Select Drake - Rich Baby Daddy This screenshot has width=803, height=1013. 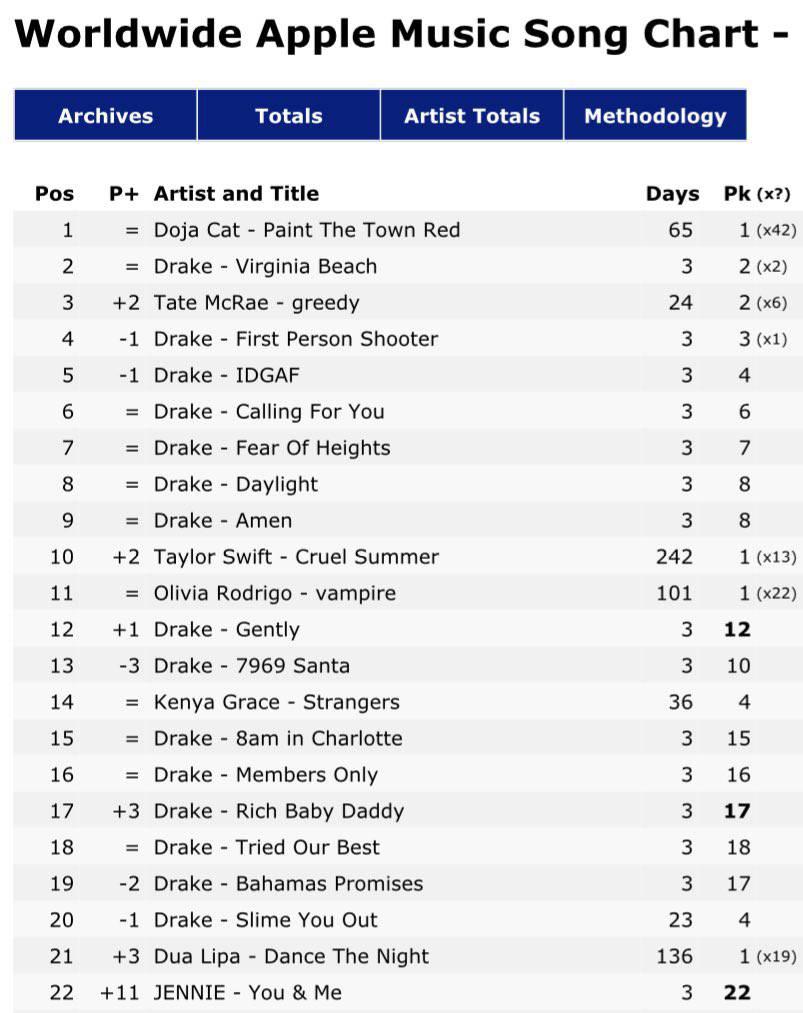tap(278, 811)
